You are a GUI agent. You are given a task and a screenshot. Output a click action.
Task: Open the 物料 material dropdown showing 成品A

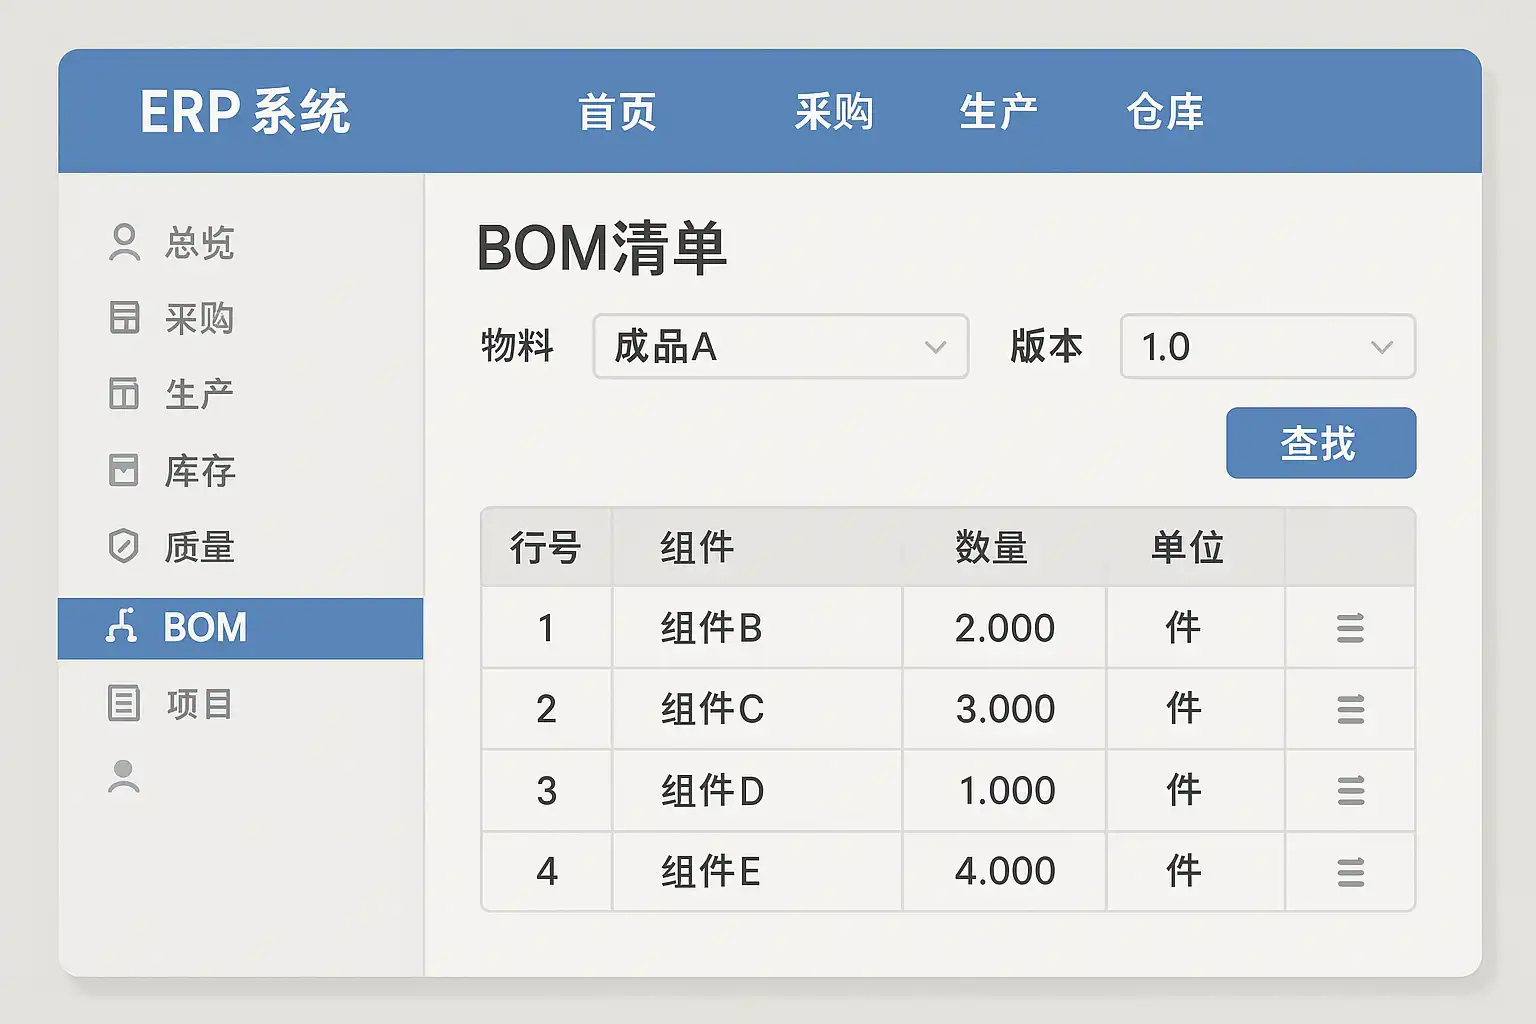coord(780,346)
